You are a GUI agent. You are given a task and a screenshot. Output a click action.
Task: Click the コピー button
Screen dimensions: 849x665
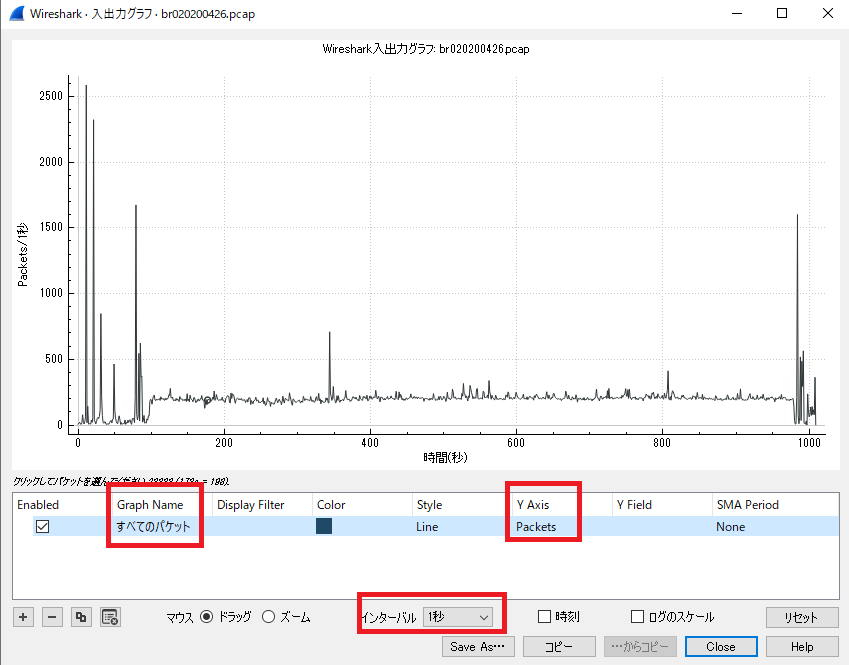(559, 647)
